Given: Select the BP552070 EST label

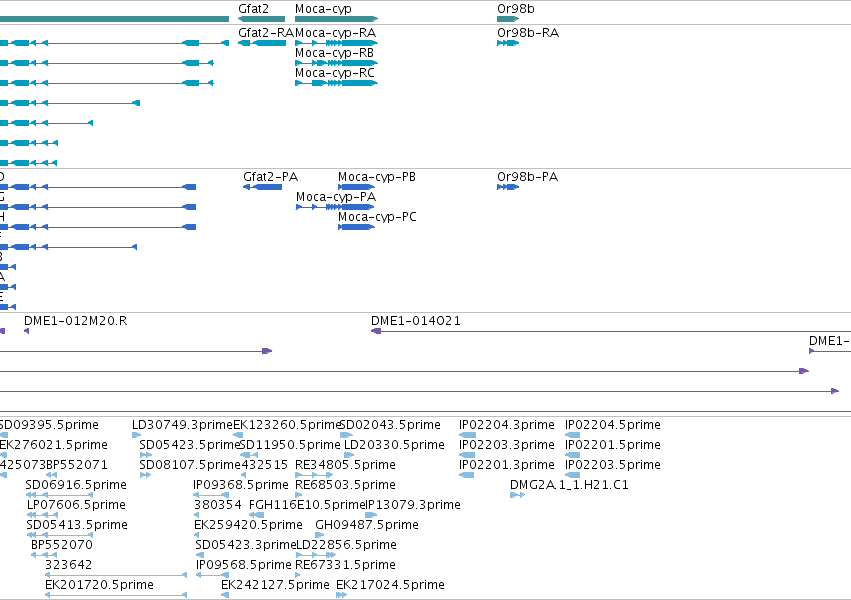Looking at the screenshot, I should [61, 545].
